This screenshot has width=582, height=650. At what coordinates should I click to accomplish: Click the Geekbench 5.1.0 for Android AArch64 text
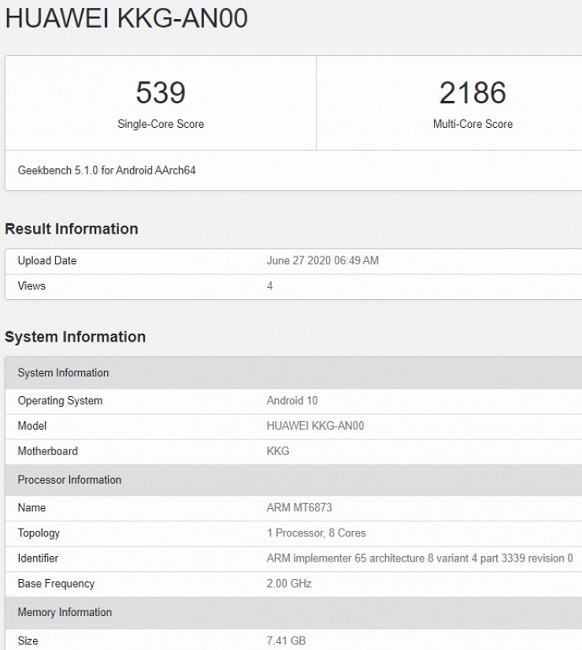107,170
